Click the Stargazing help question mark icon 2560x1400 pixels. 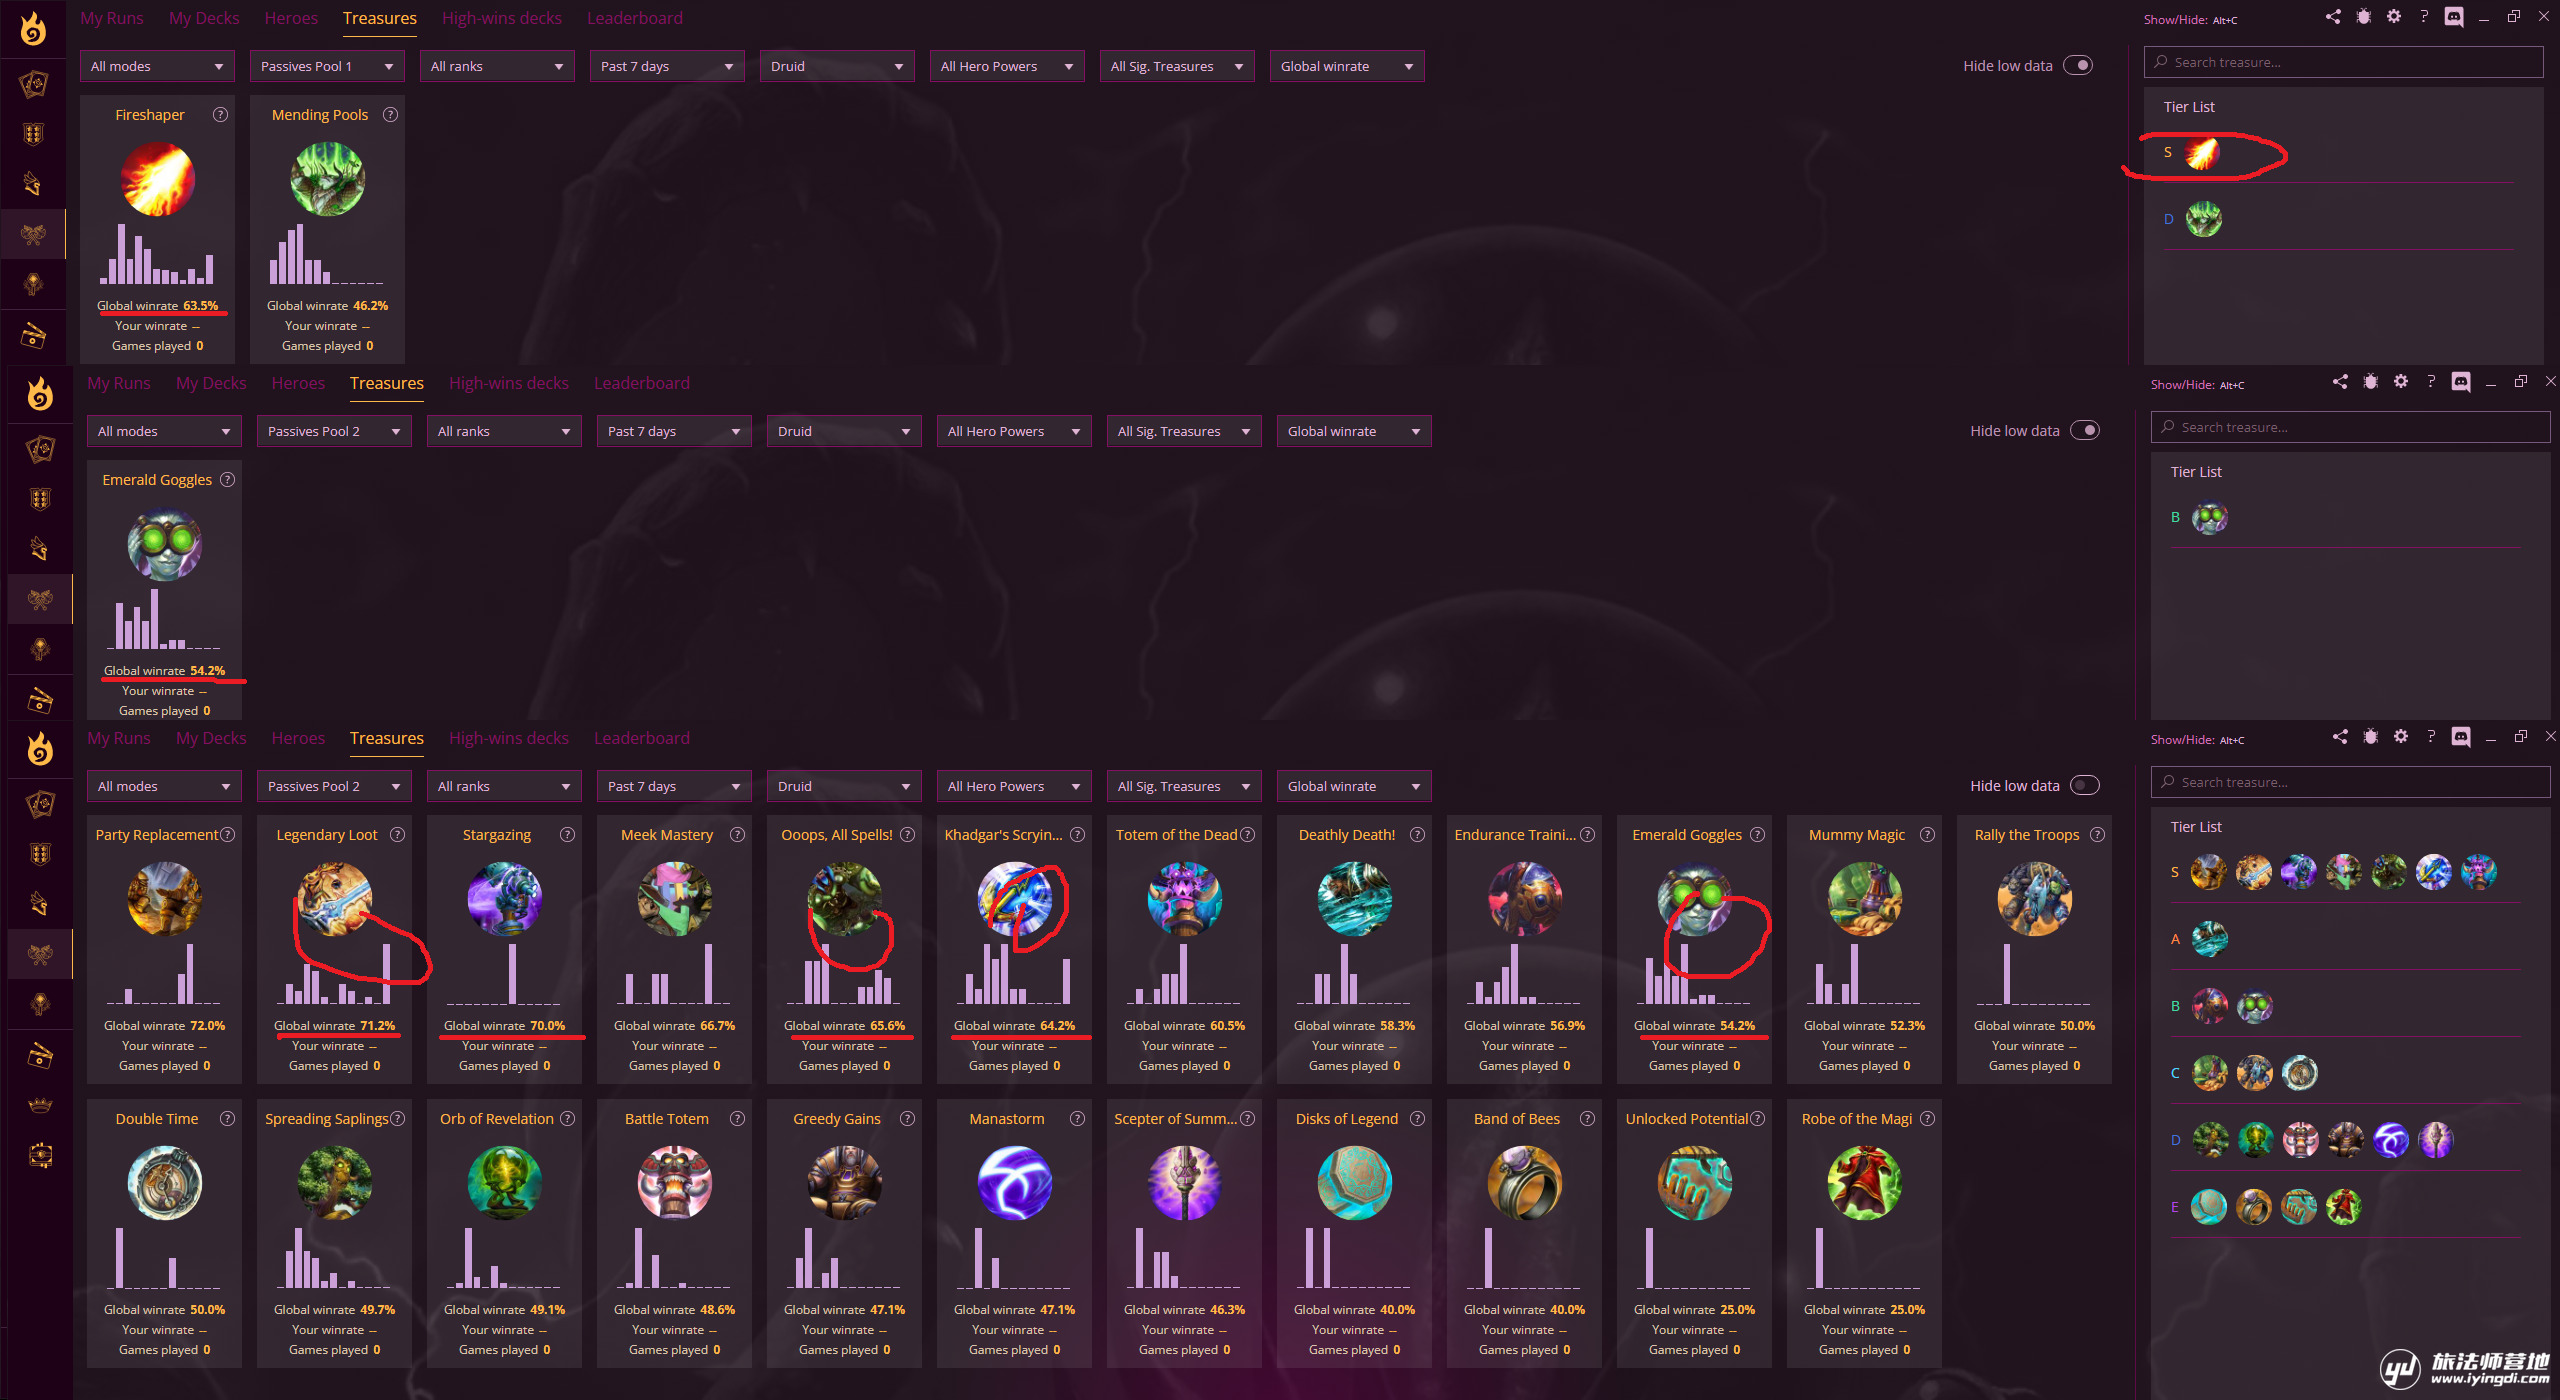[568, 835]
